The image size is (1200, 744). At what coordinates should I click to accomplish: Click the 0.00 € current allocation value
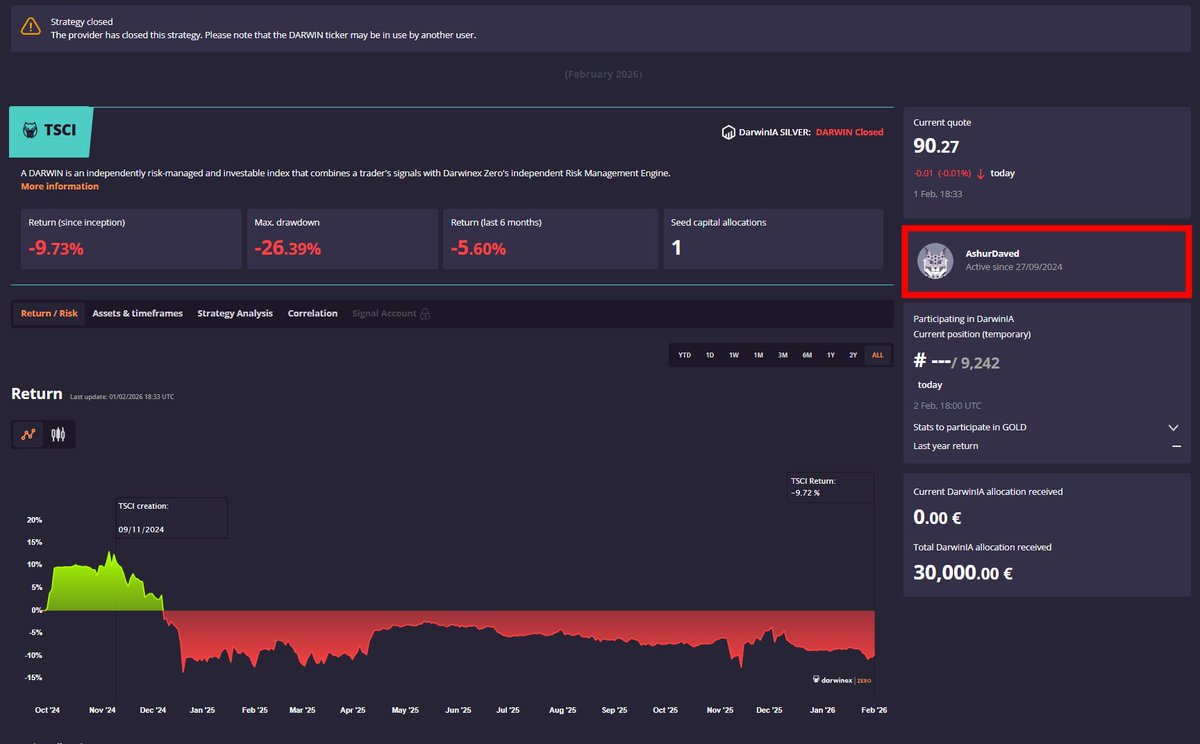click(937, 518)
